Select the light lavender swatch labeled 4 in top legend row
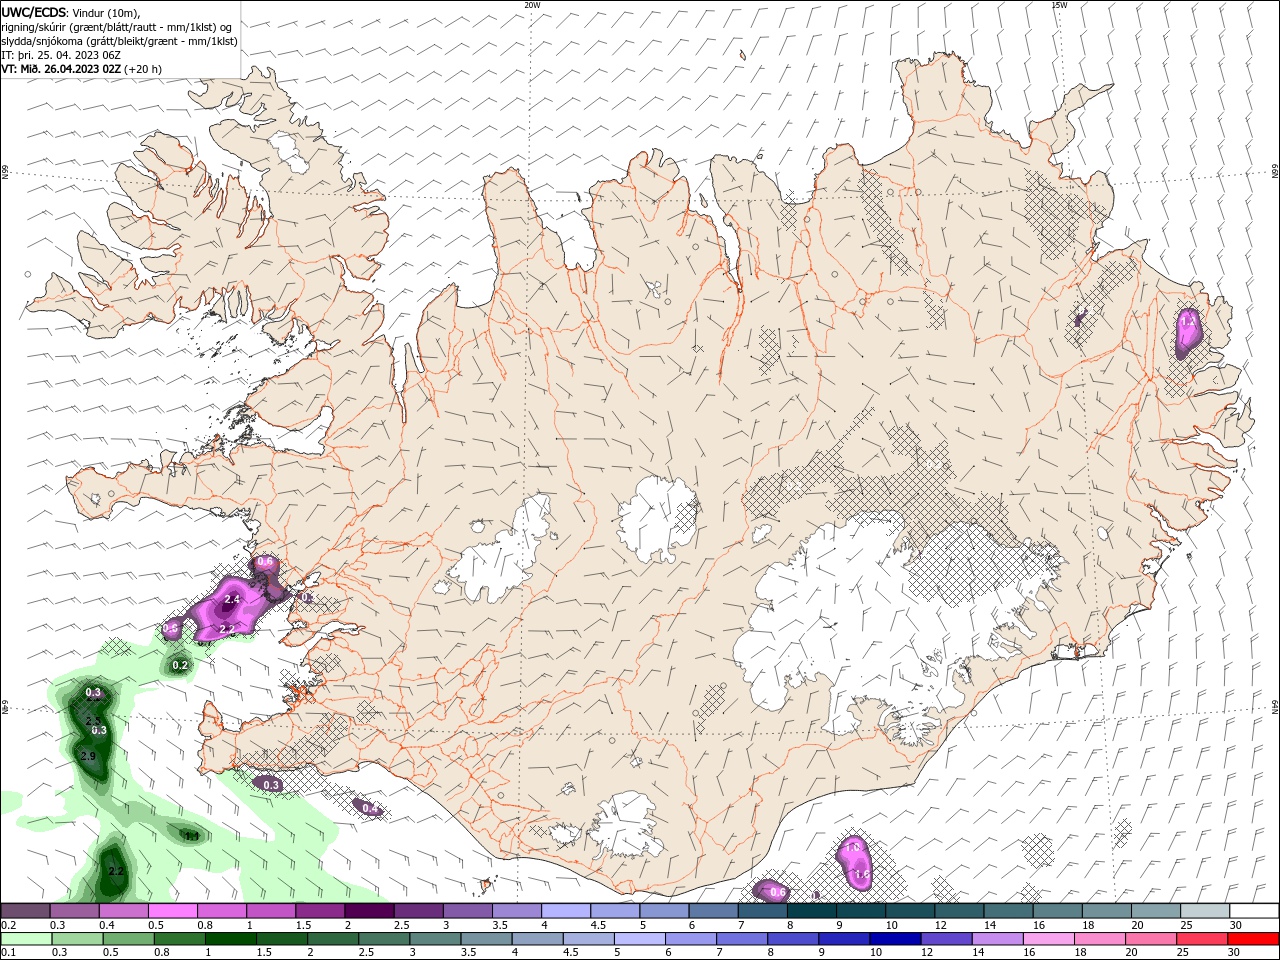The height and width of the screenshot is (960, 1280). (x=566, y=911)
